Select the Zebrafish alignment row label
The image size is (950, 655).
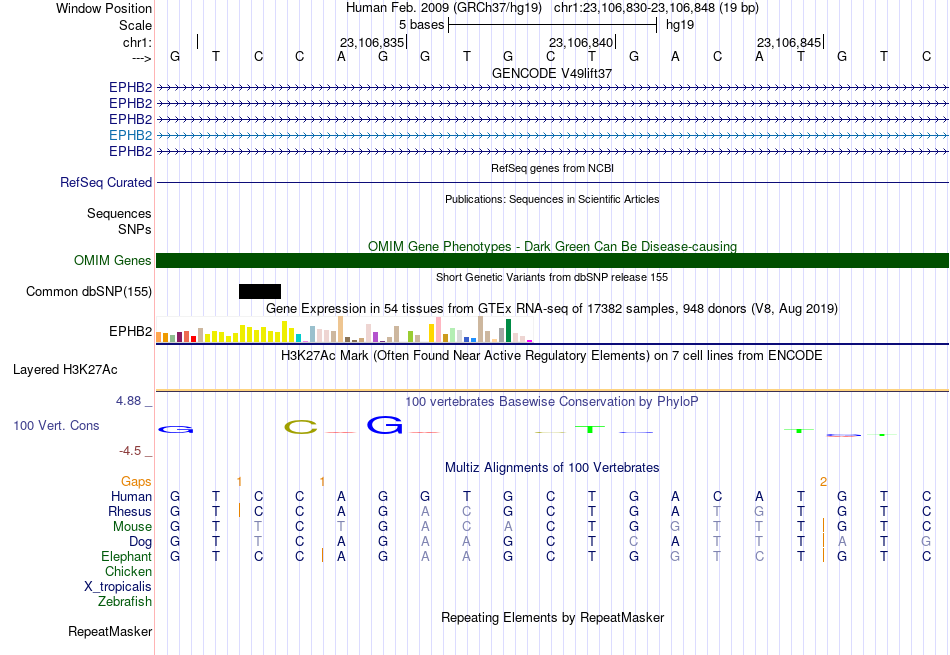pyautogui.click(x=125, y=602)
